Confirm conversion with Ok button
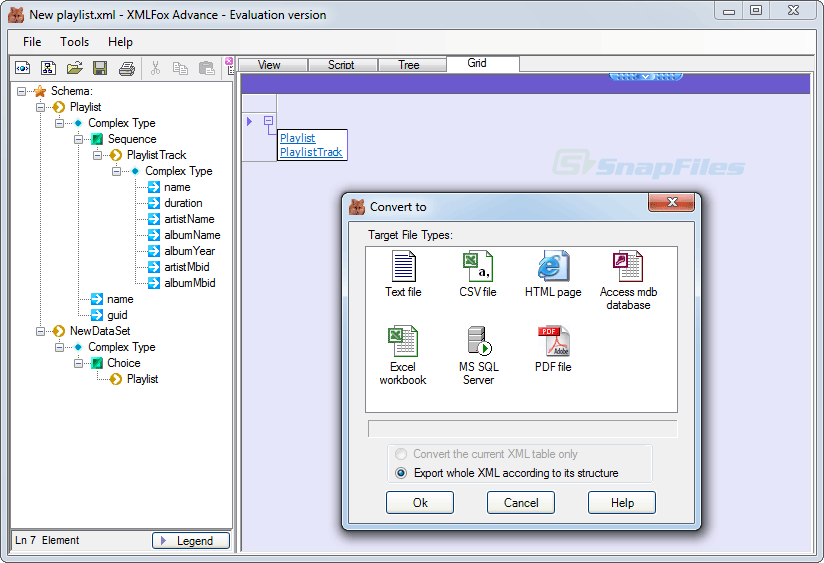This screenshot has height=563, width=824. (420, 503)
